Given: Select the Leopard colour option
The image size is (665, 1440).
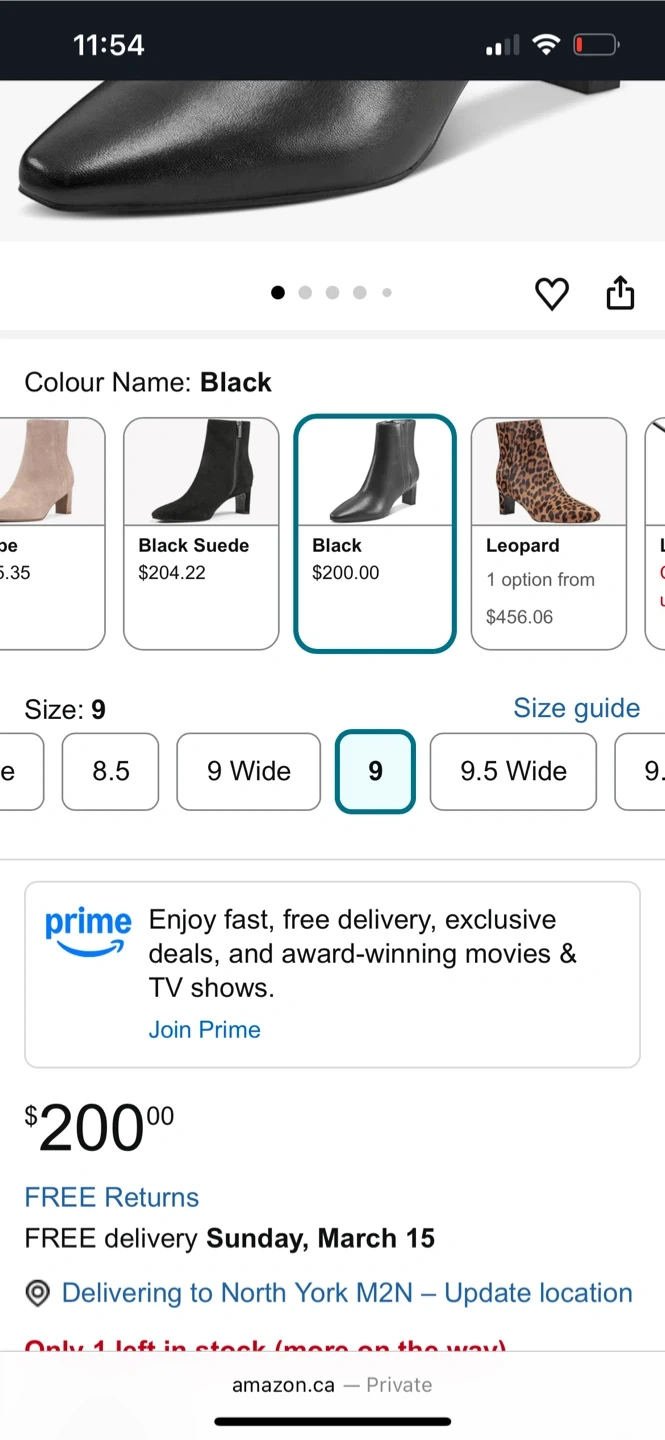Looking at the screenshot, I should (x=548, y=533).
